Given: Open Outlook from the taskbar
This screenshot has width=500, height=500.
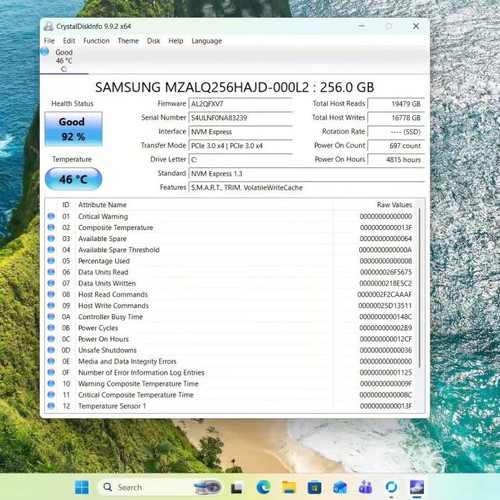Looking at the screenshot, I should click(340, 488).
